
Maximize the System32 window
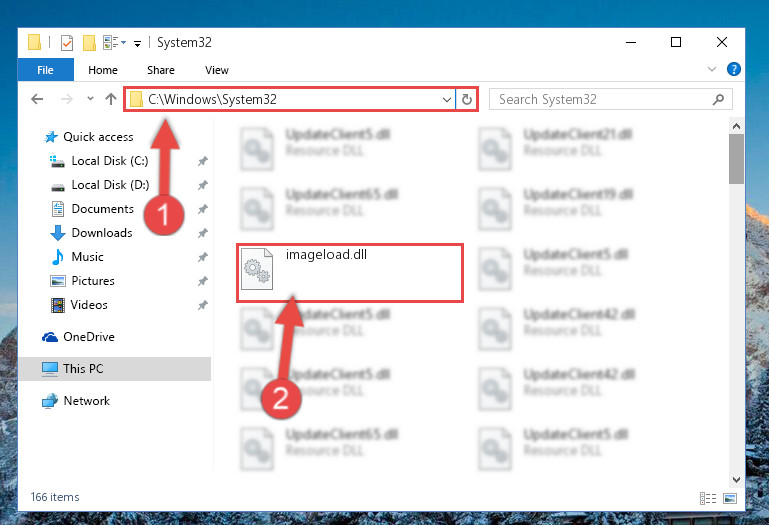point(676,42)
